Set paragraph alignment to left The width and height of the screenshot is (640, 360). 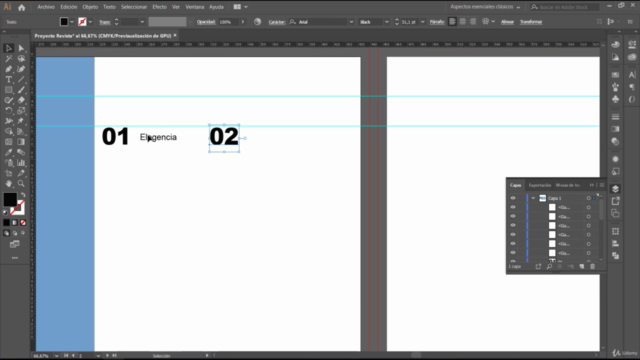452,22
